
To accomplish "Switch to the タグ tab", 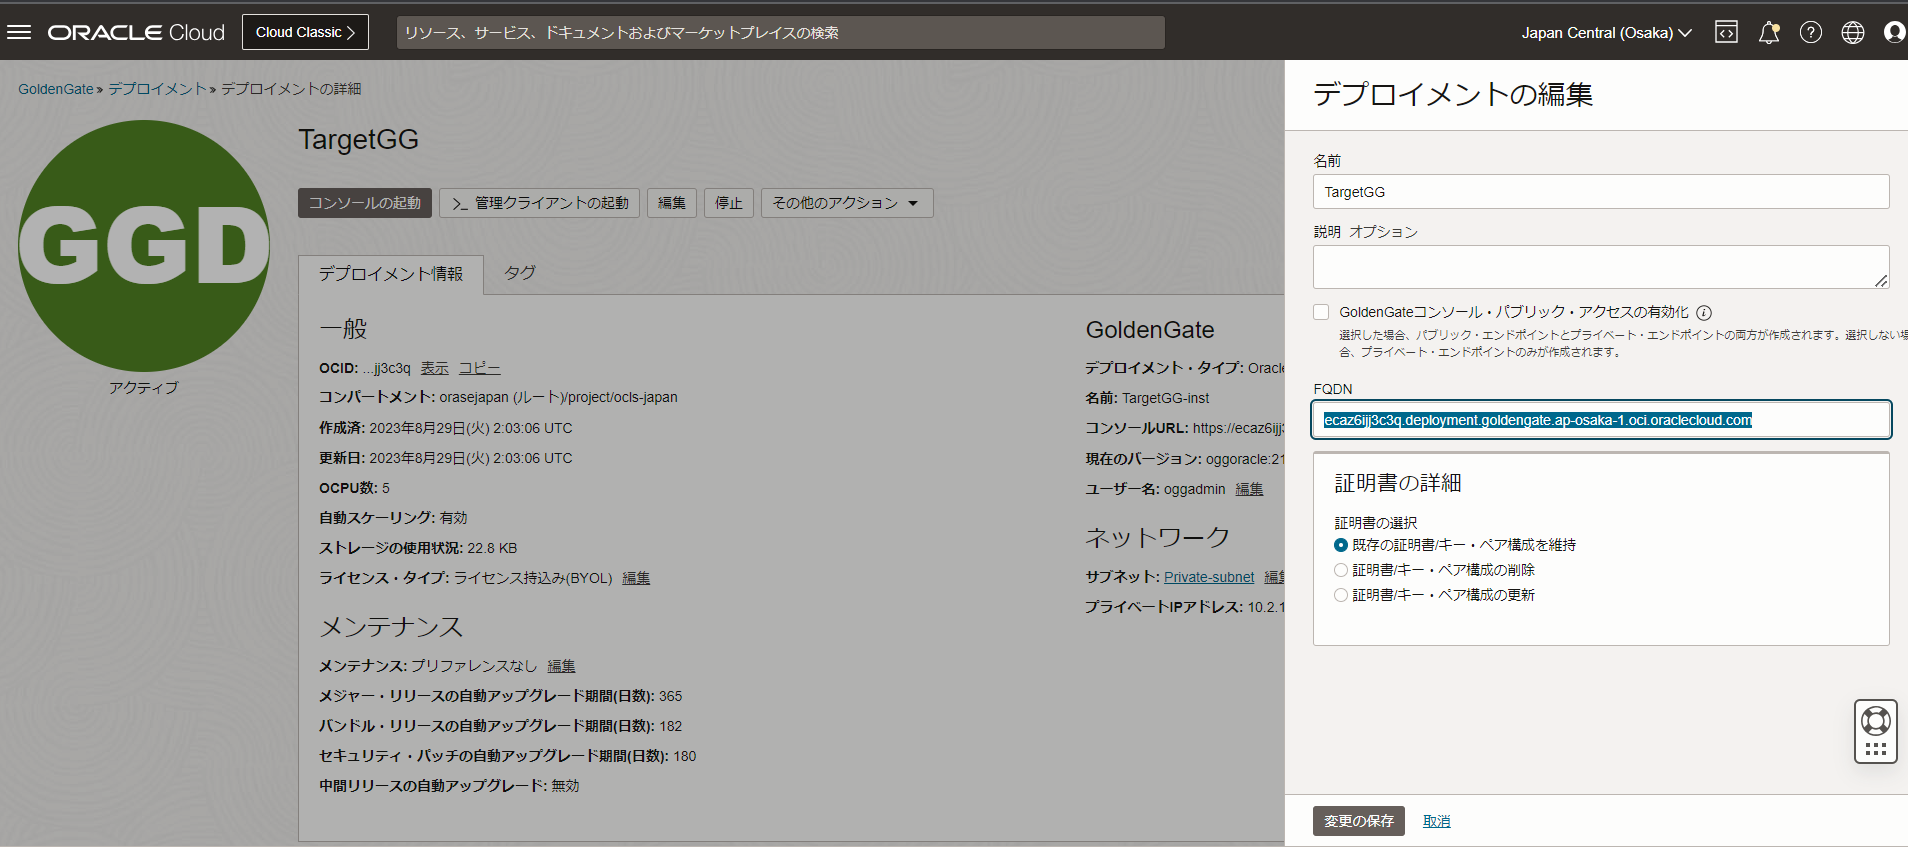I will coord(520,273).
